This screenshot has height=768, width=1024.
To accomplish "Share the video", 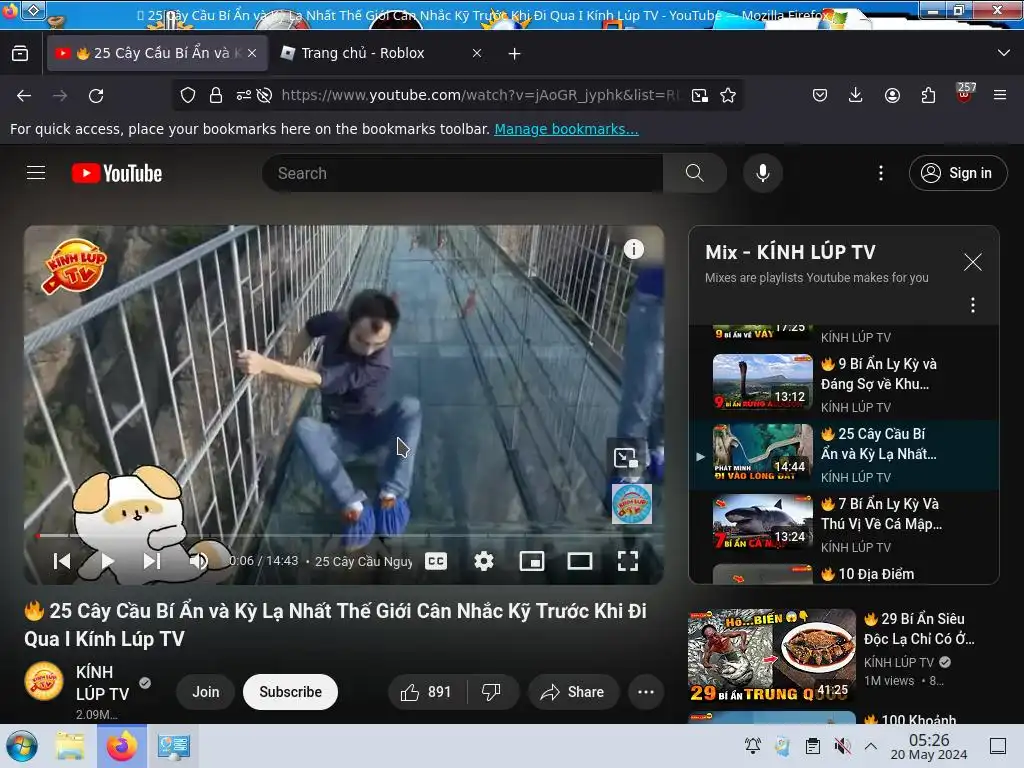I will click(x=573, y=692).
